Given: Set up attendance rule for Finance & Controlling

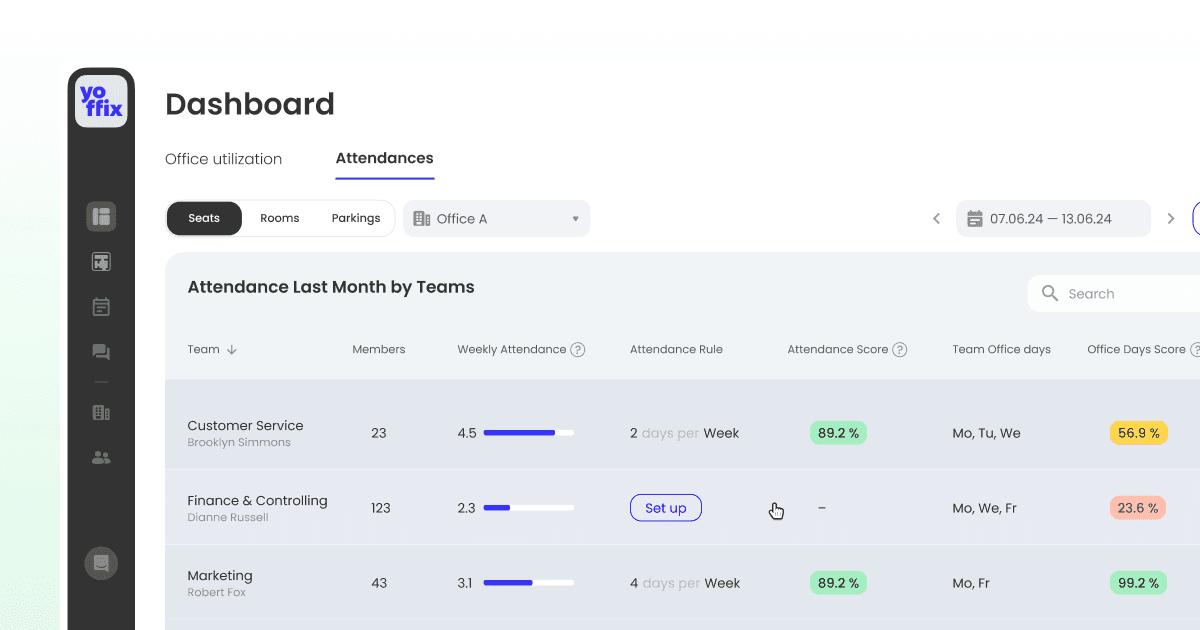Looking at the screenshot, I should (665, 508).
